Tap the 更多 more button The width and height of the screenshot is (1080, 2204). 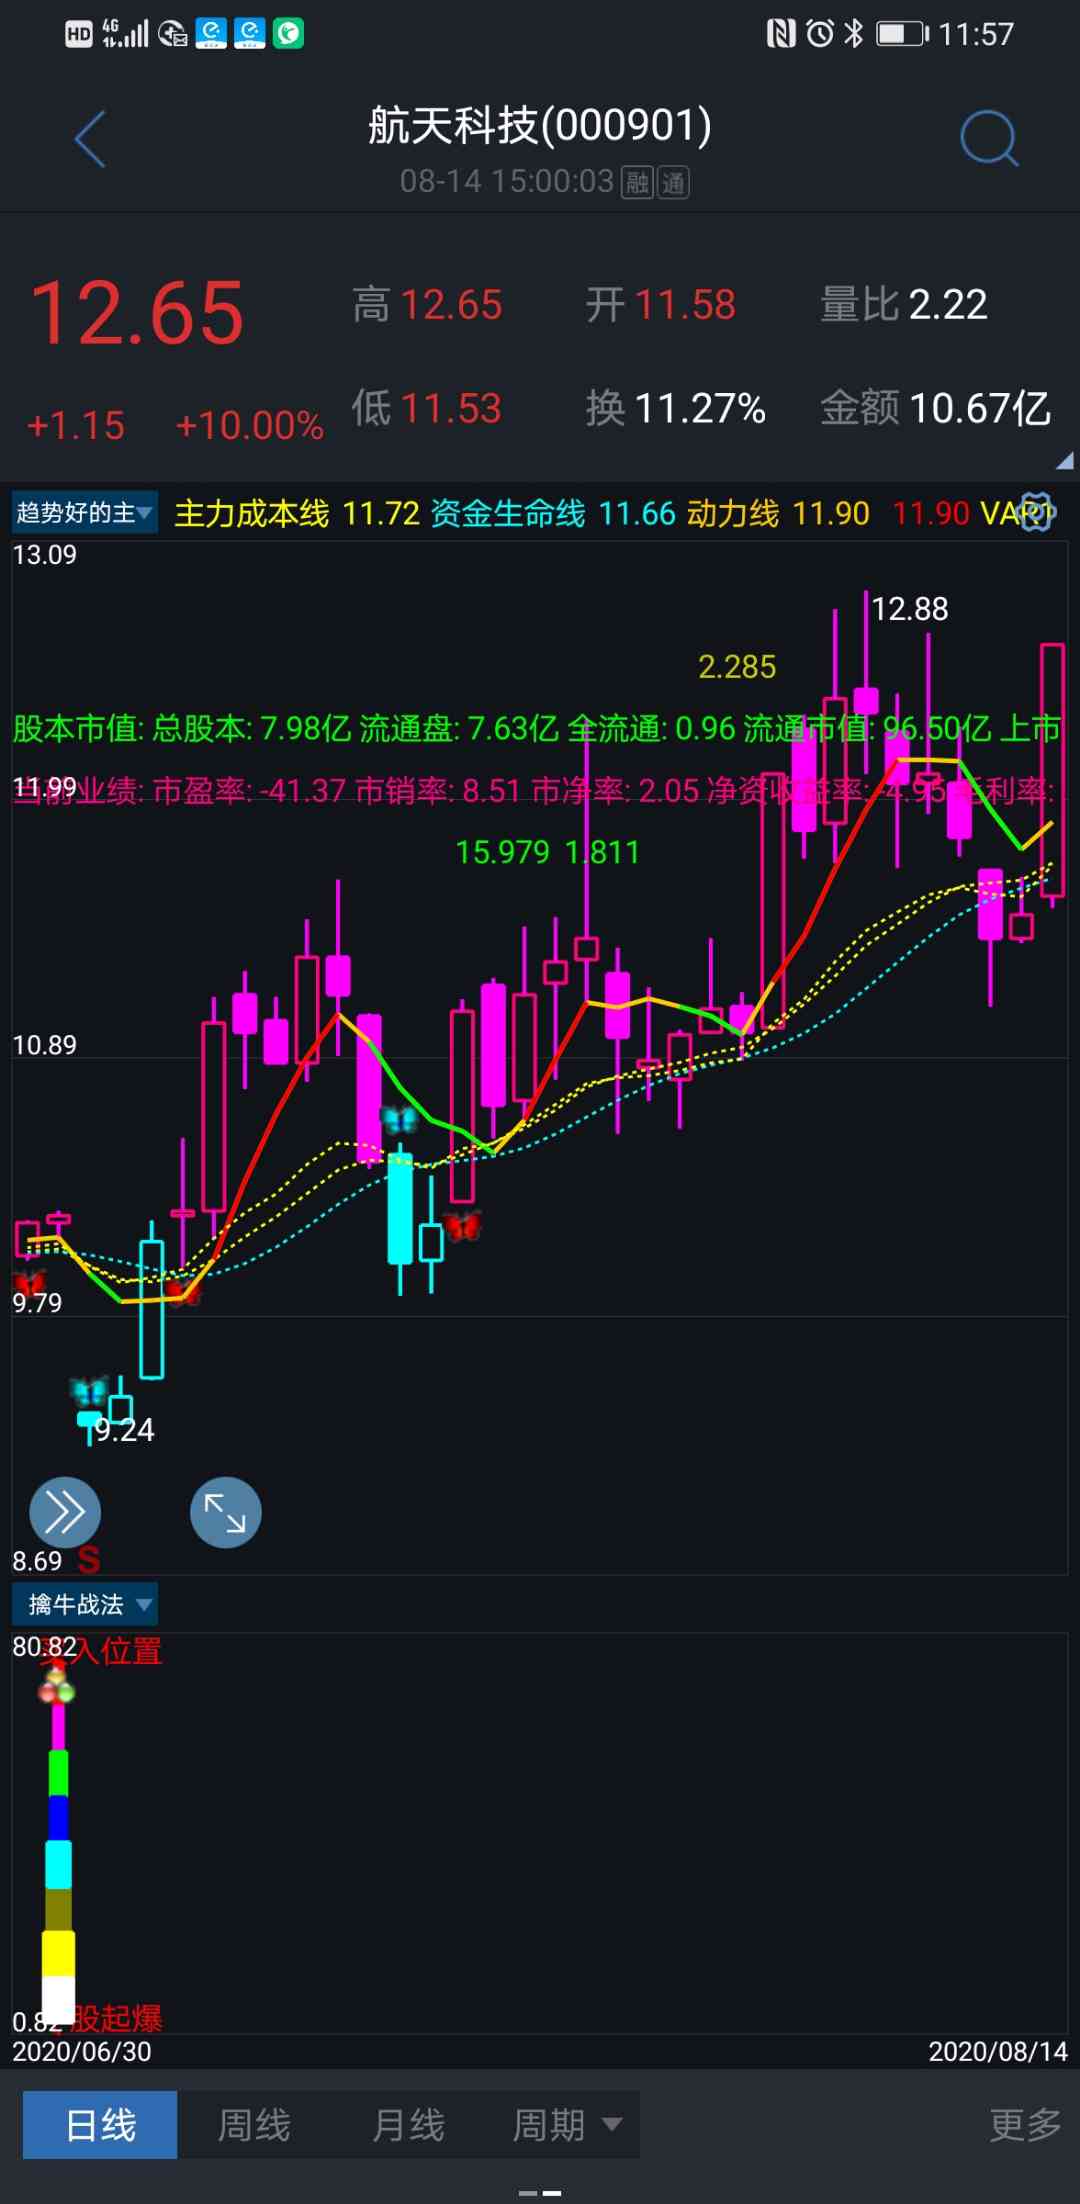(x=1024, y=2125)
